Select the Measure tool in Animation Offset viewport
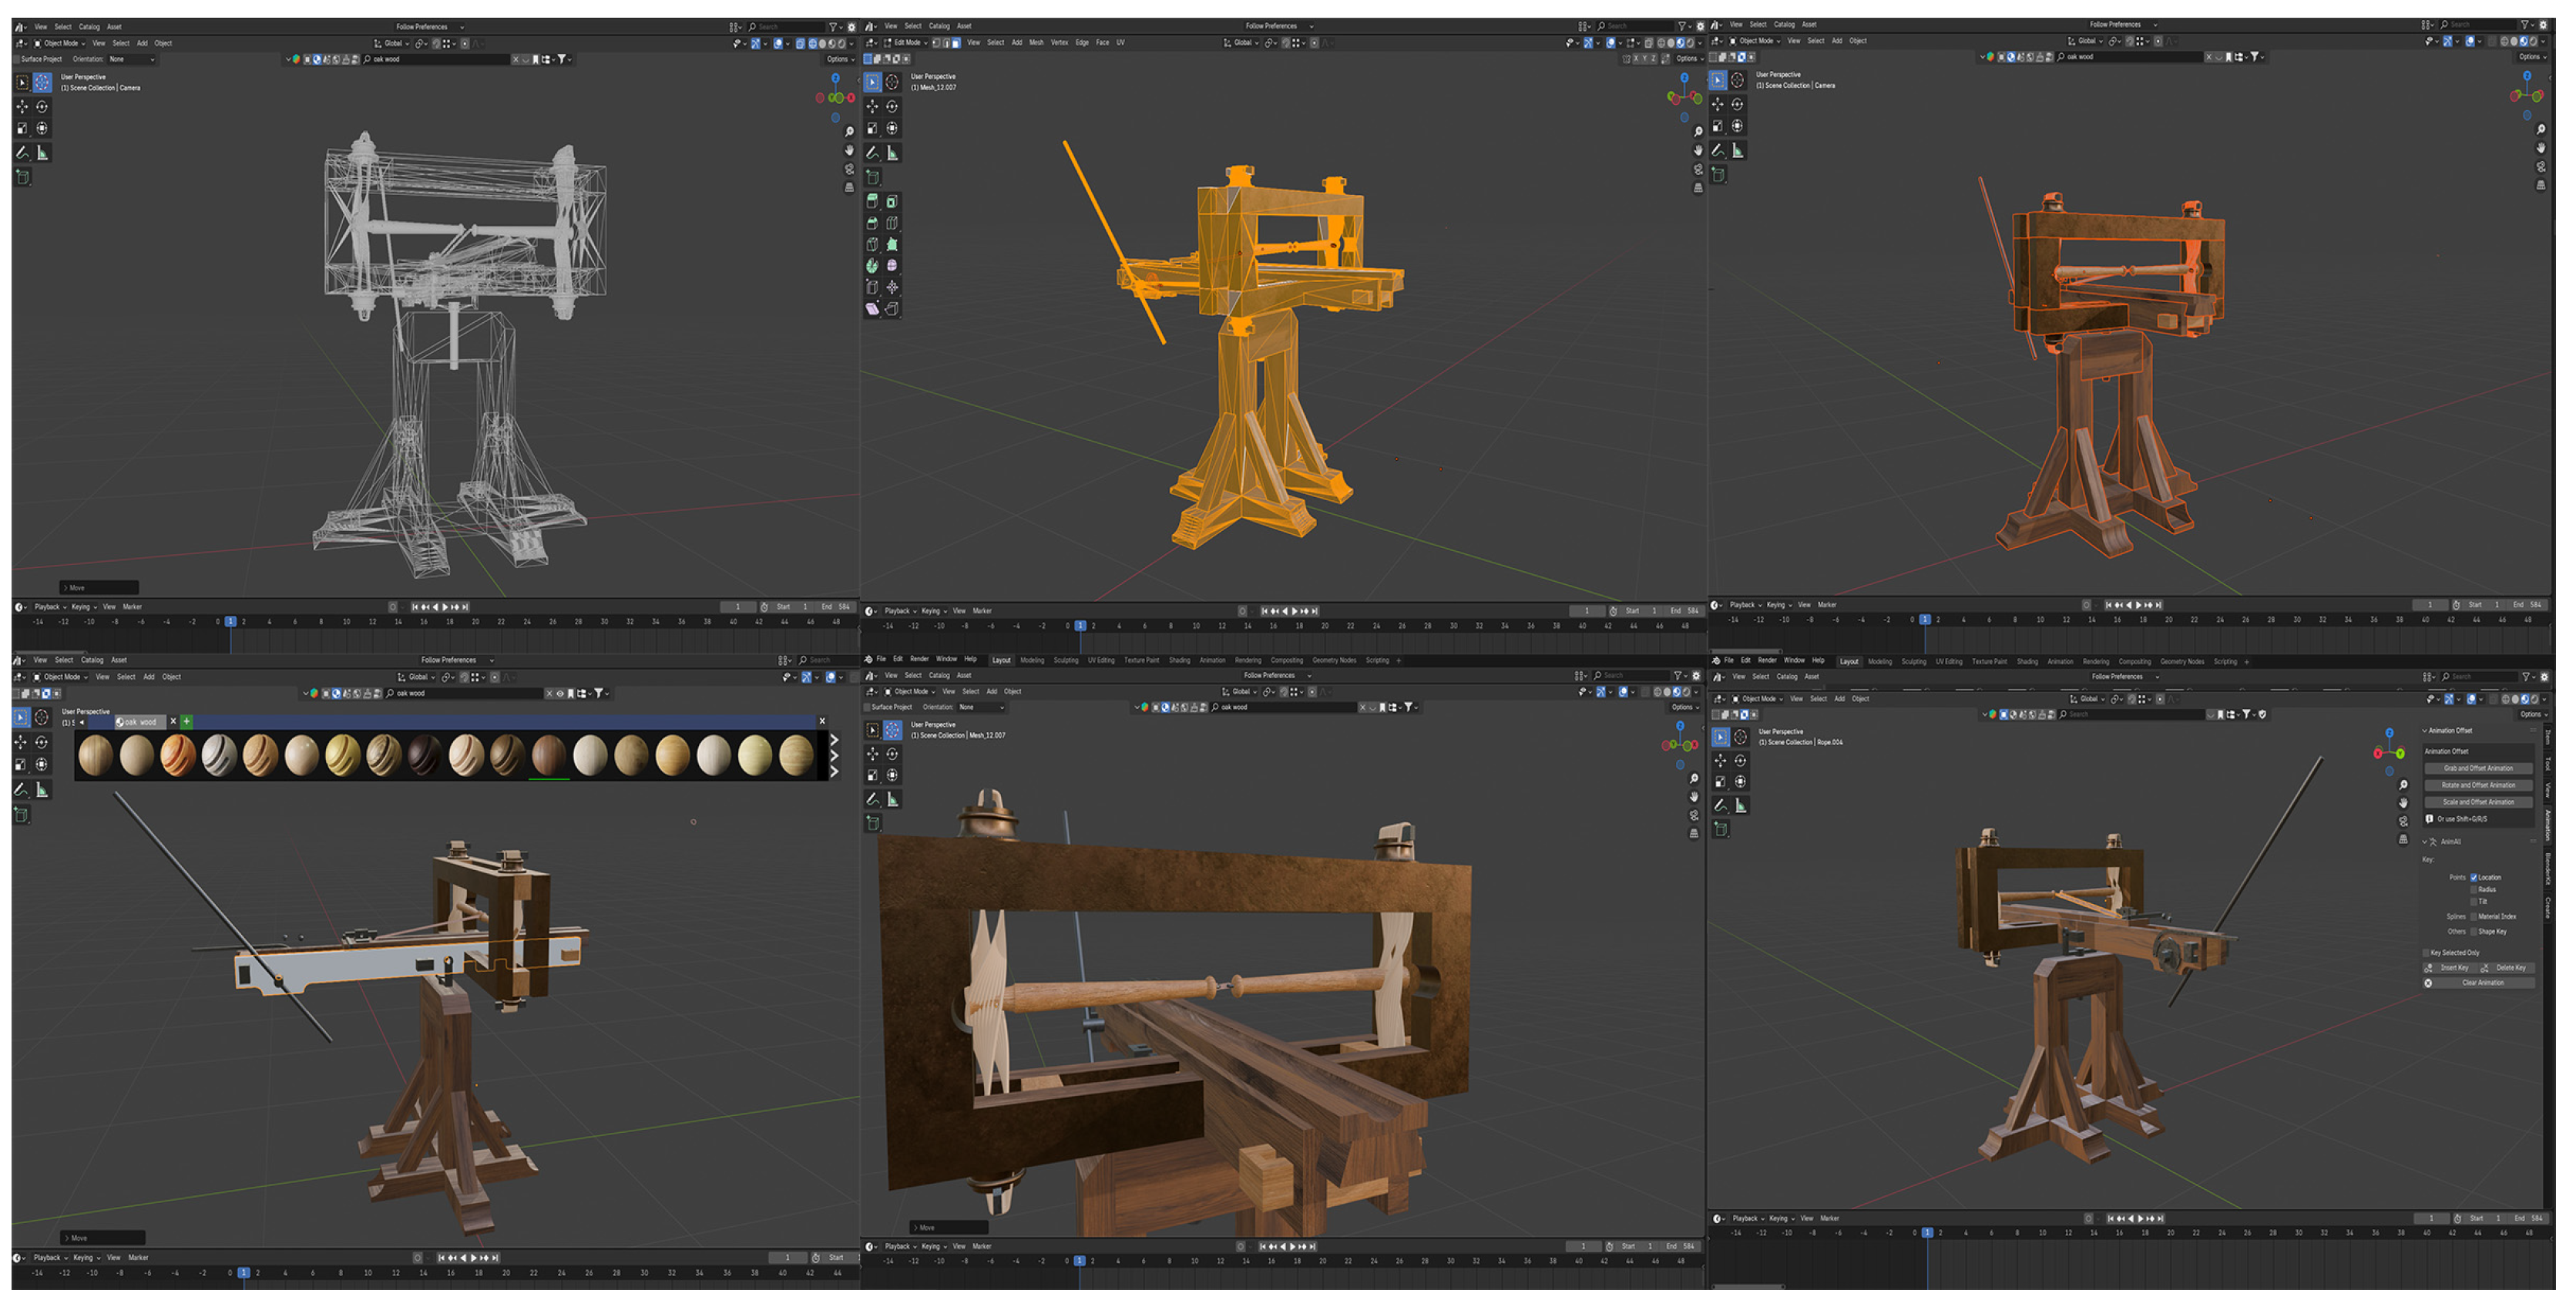Screen dimensions: 2576x1314 tap(1740, 805)
